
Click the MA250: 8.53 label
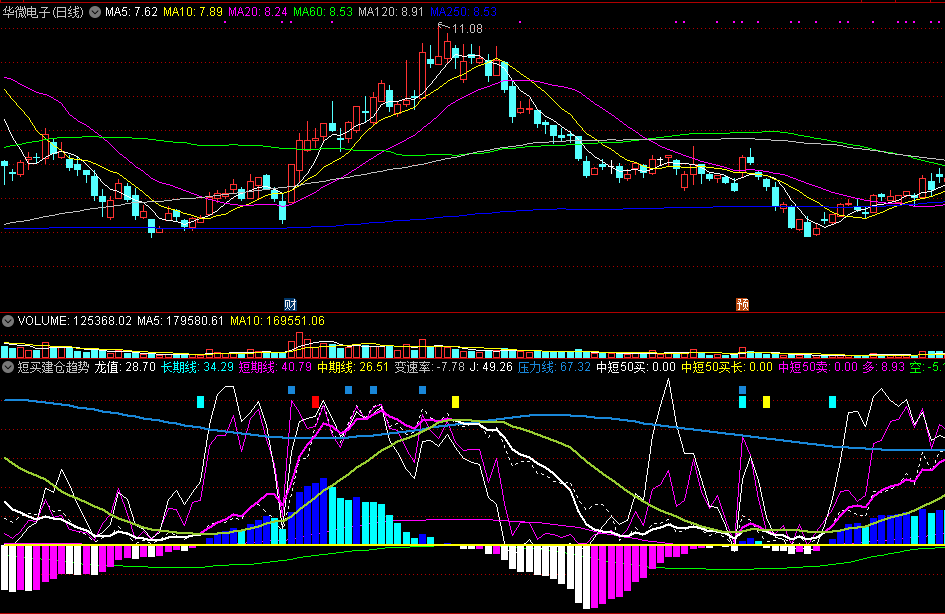pyautogui.click(x=463, y=12)
